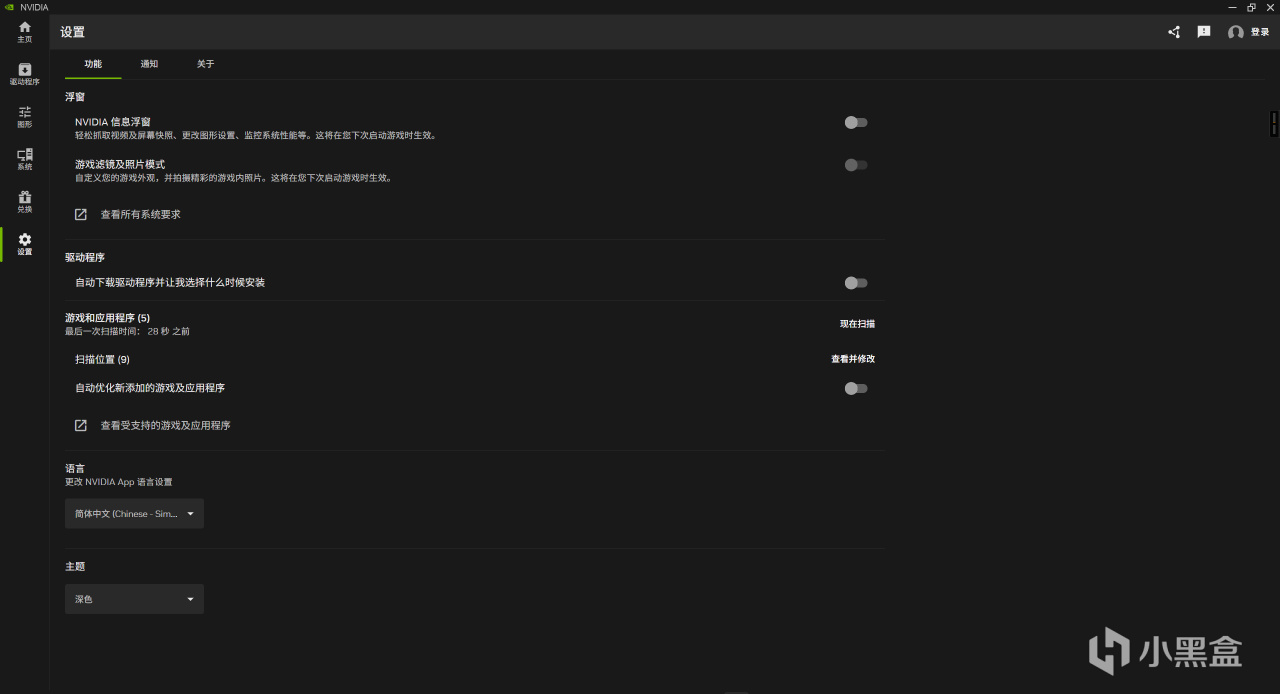Click the 更改 NVIDIA App 语言设置 text
The height and width of the screenshot is (694, 1280).
point(119,482)
